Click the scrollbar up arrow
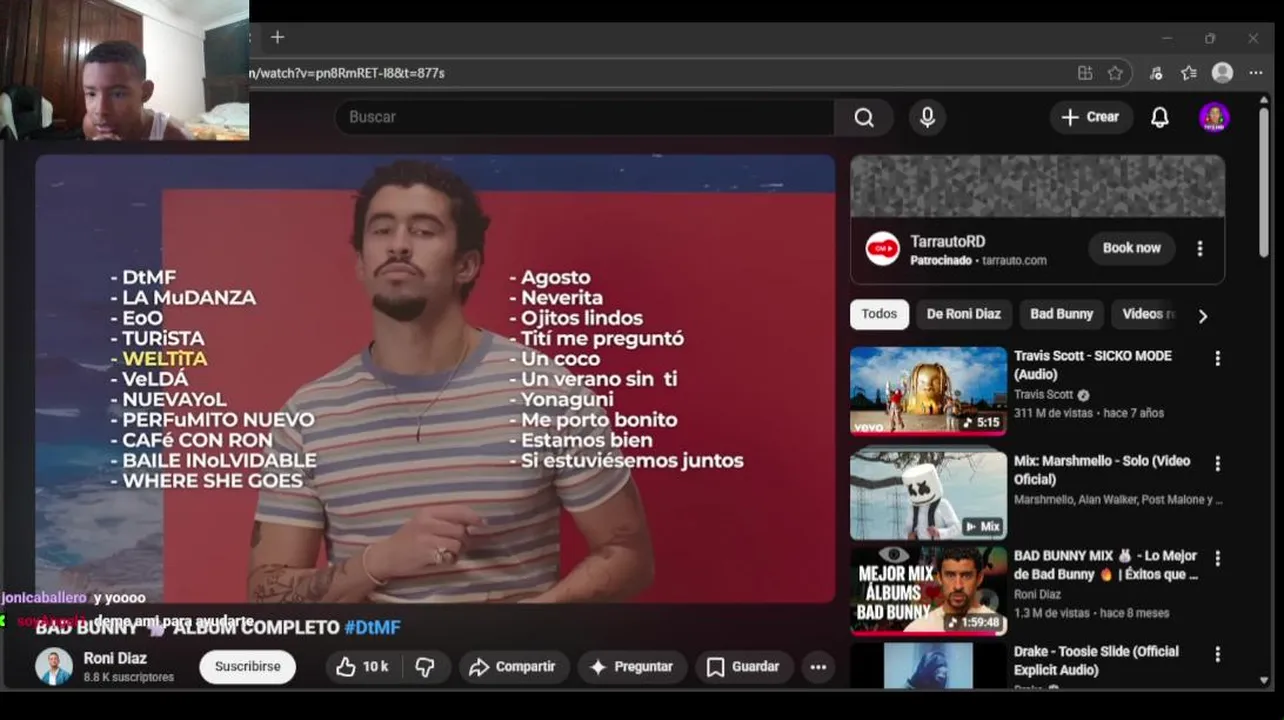Viewport: 1284px width, 720px height. (x=1264, y=99)
